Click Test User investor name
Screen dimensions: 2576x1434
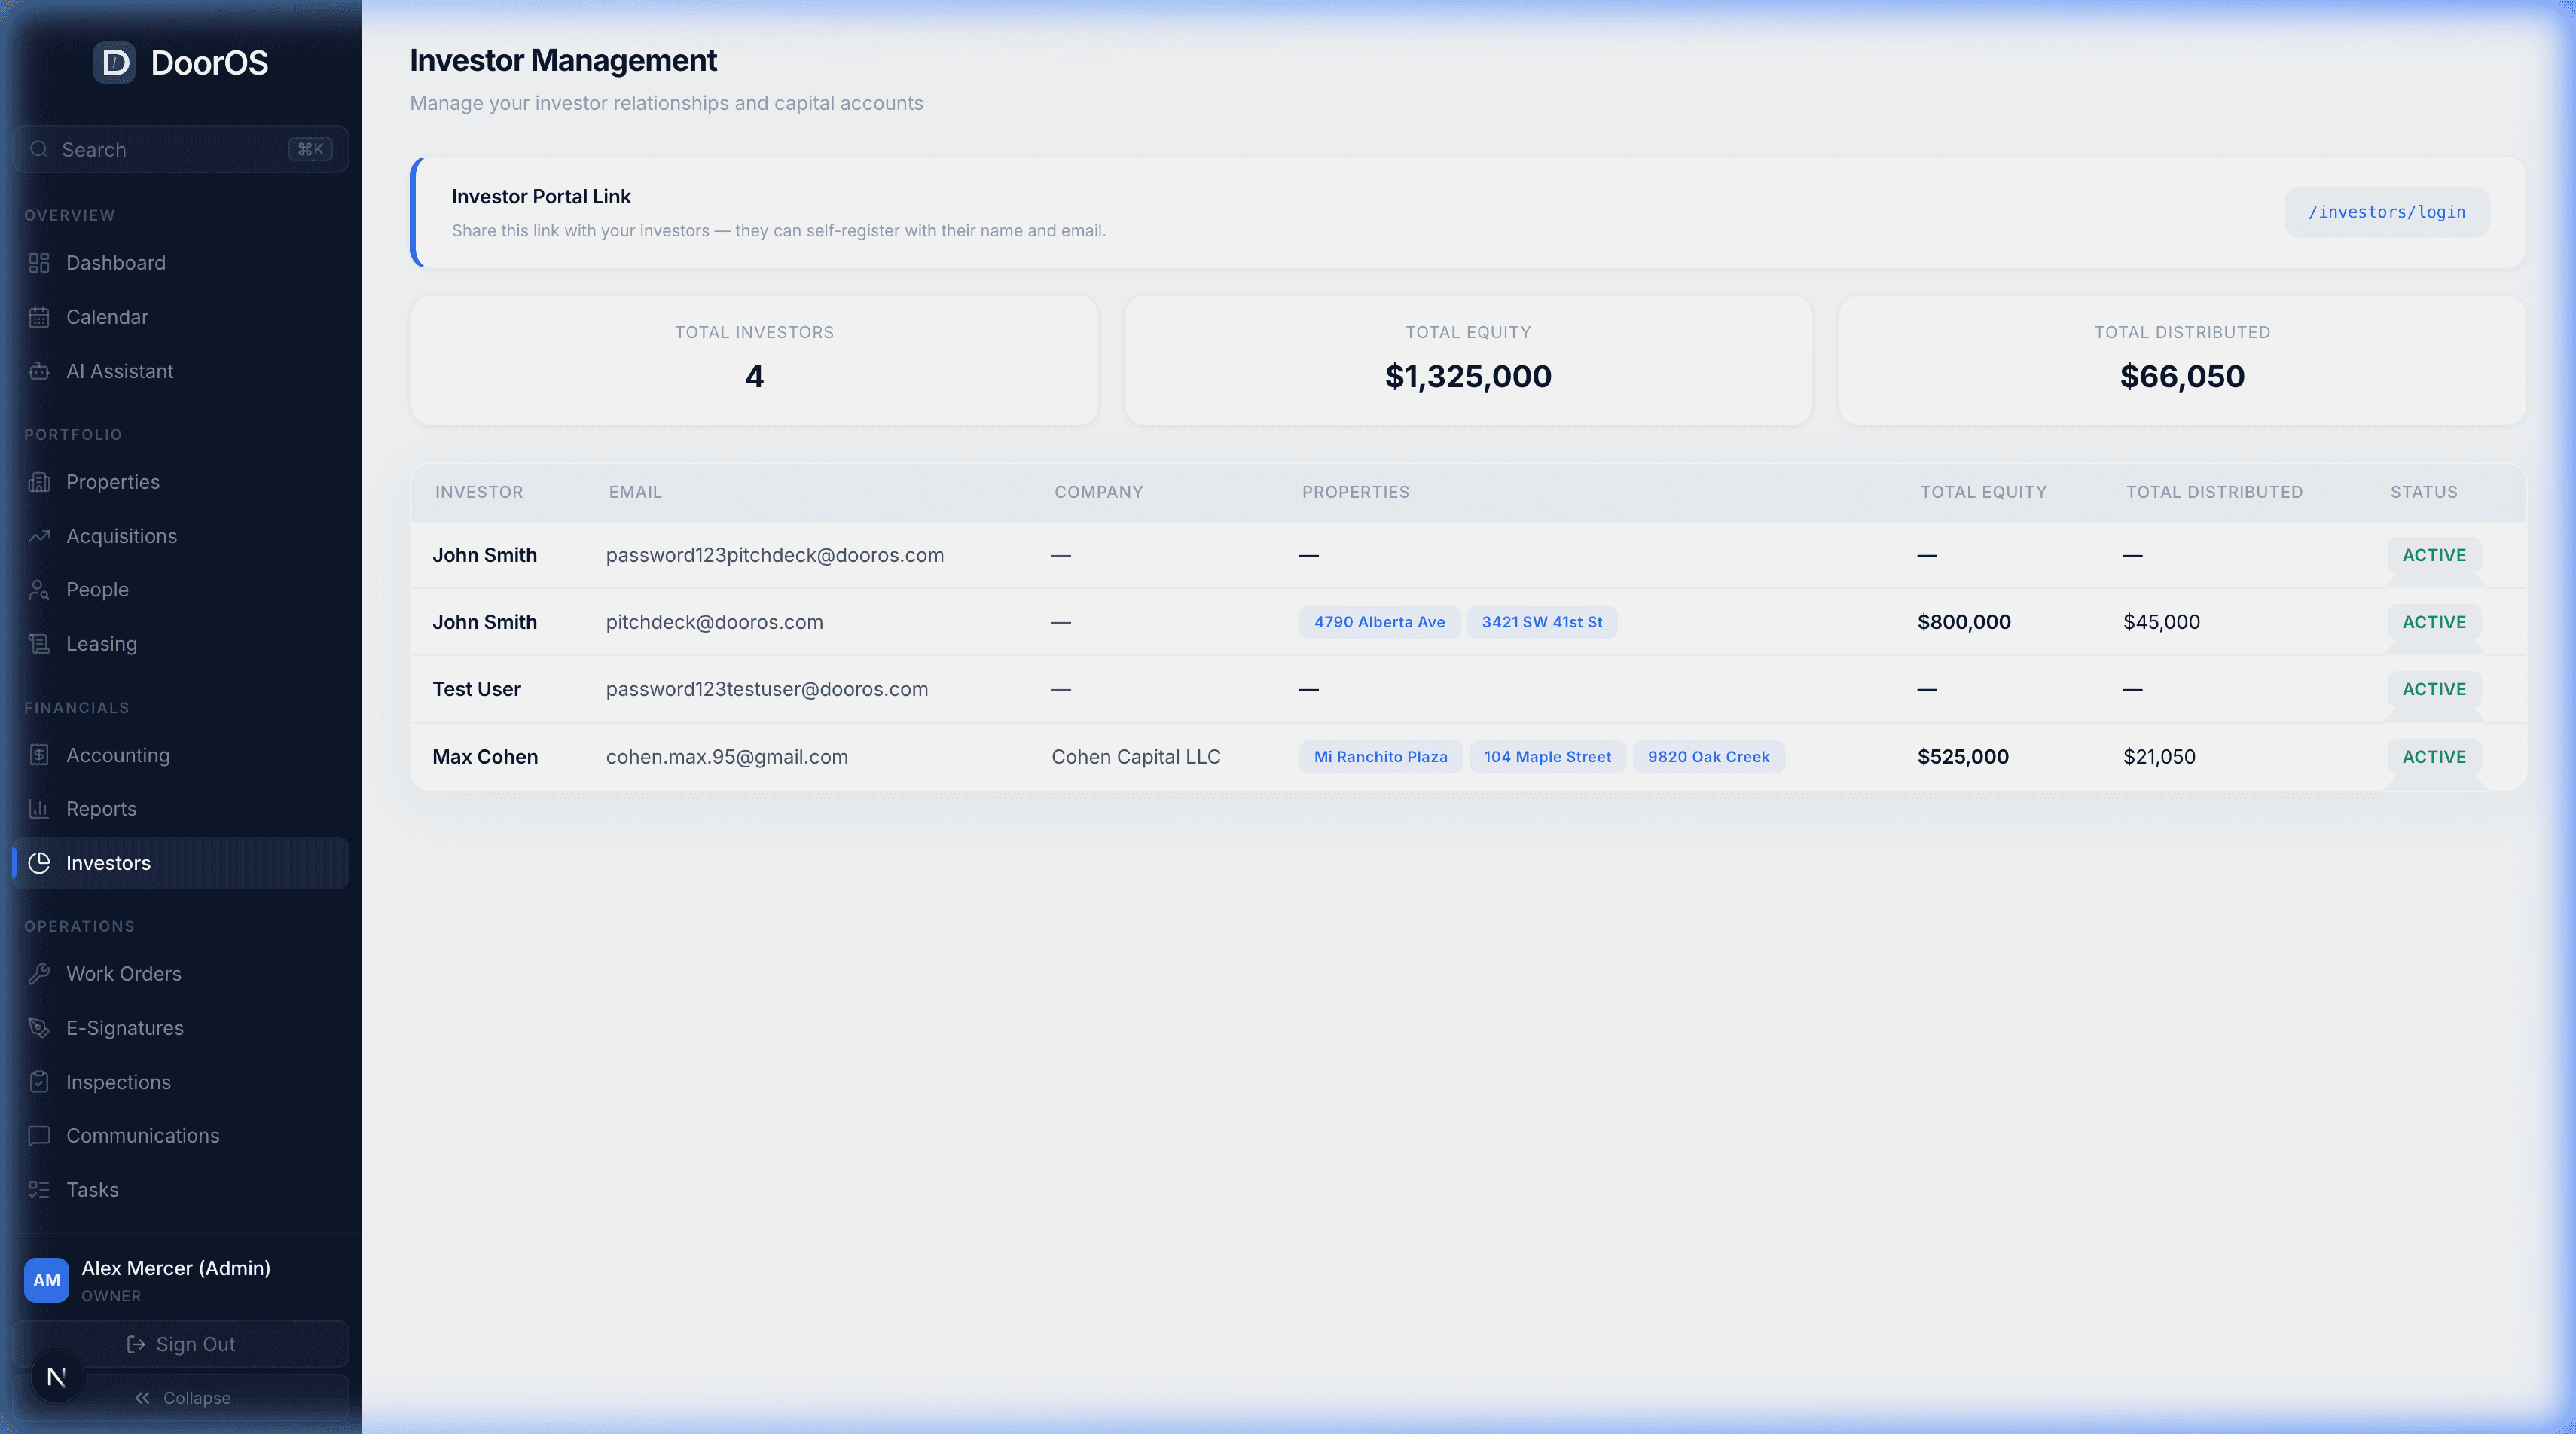pyautogui.click(x=476, y=689)
